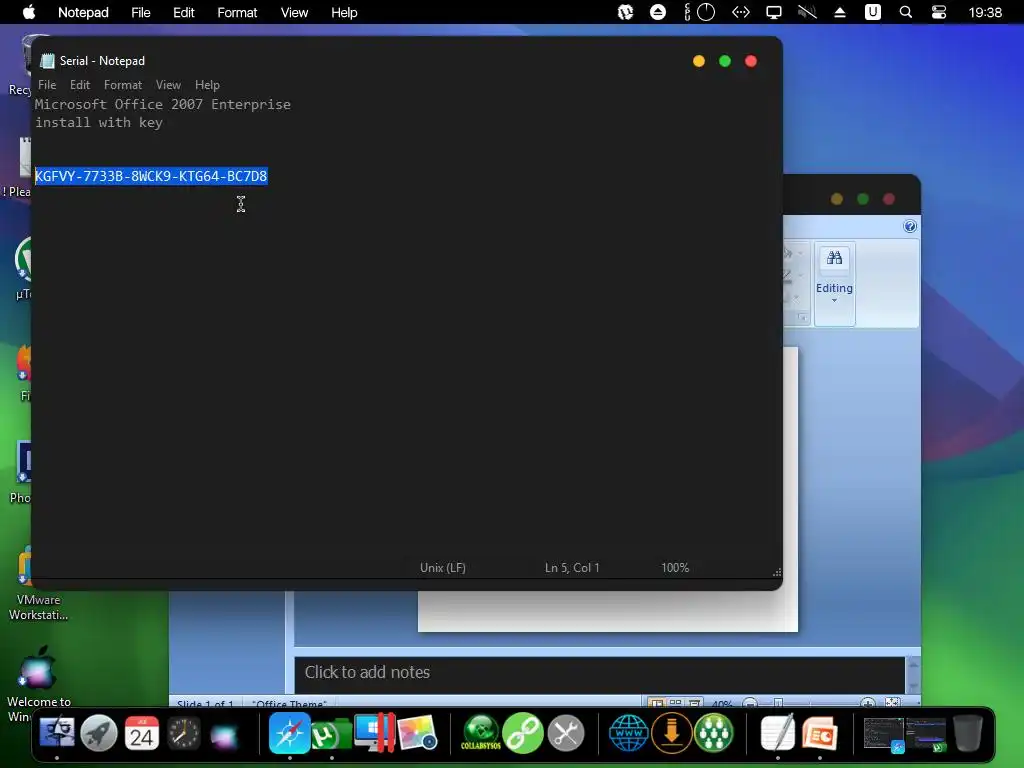This screenshot has height=768, width=1024.
Task: Open the PowerPoint icon in the dock
Action: (820, 735)
